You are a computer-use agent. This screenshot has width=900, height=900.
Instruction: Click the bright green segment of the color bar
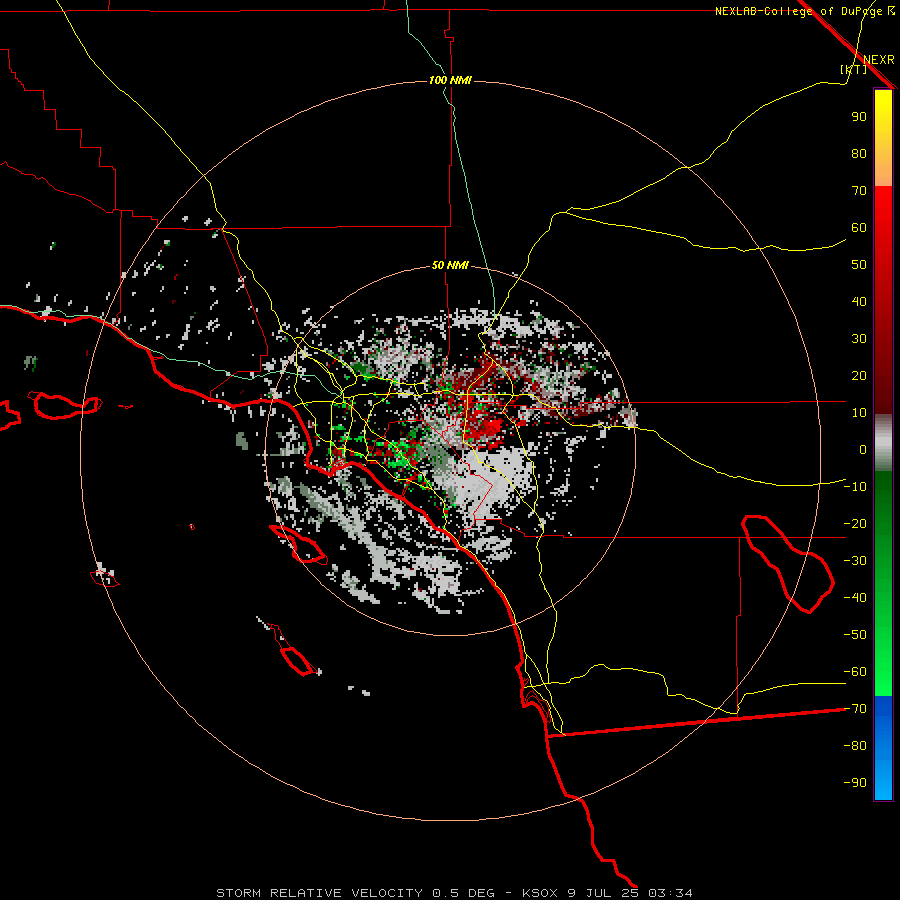[x=883, y=660]
